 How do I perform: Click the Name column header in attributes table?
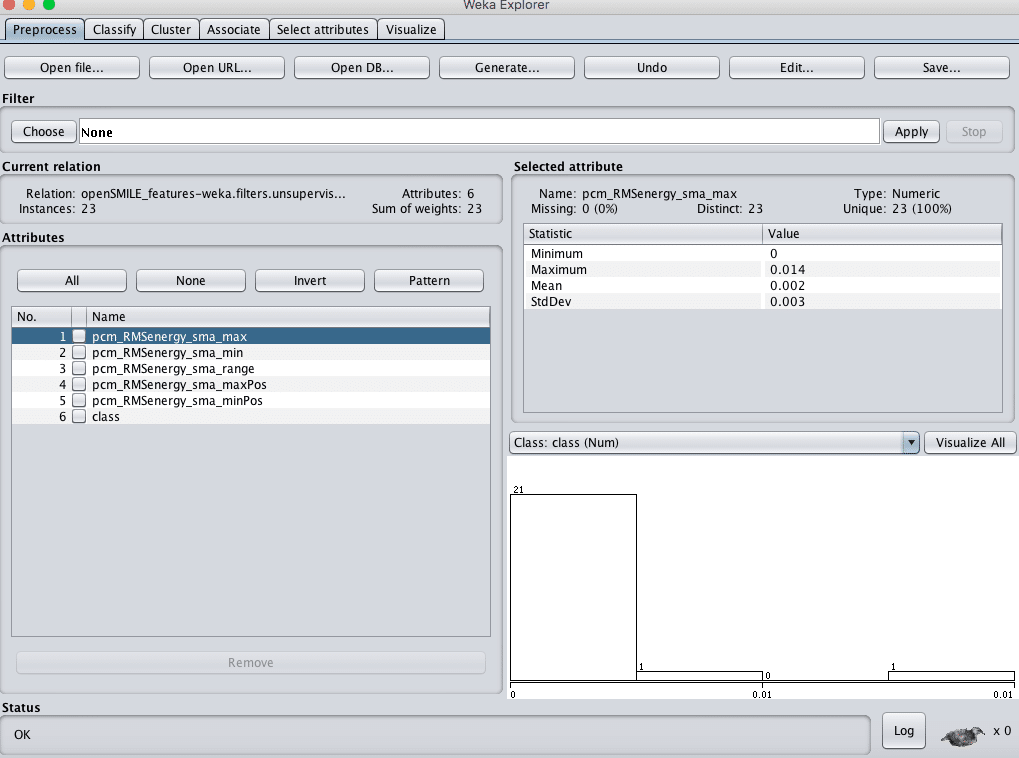288,317
